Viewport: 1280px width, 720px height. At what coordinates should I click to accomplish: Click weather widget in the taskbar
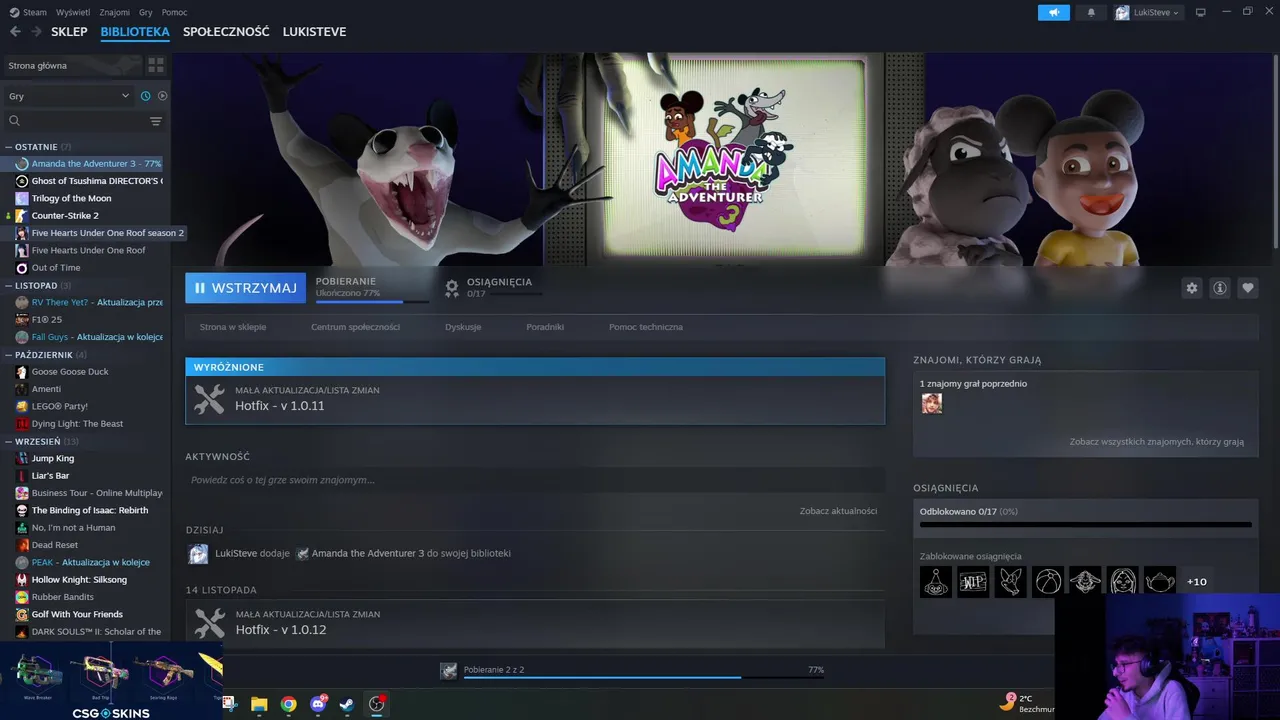[x=1027, y=704]
